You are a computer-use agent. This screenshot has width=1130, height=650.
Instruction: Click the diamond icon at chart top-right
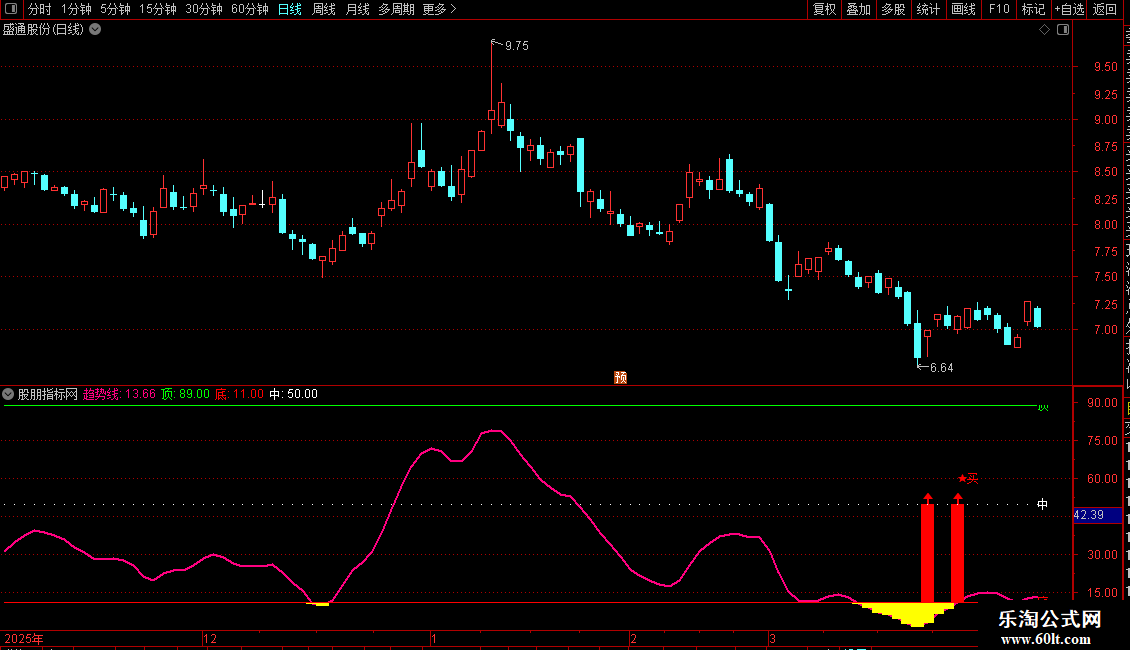1044,30
